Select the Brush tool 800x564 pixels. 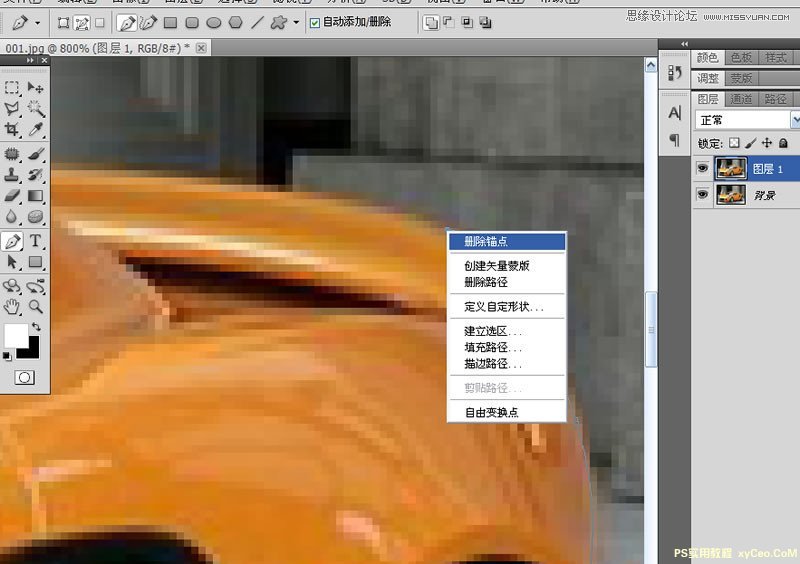click(x=35, y=154)
